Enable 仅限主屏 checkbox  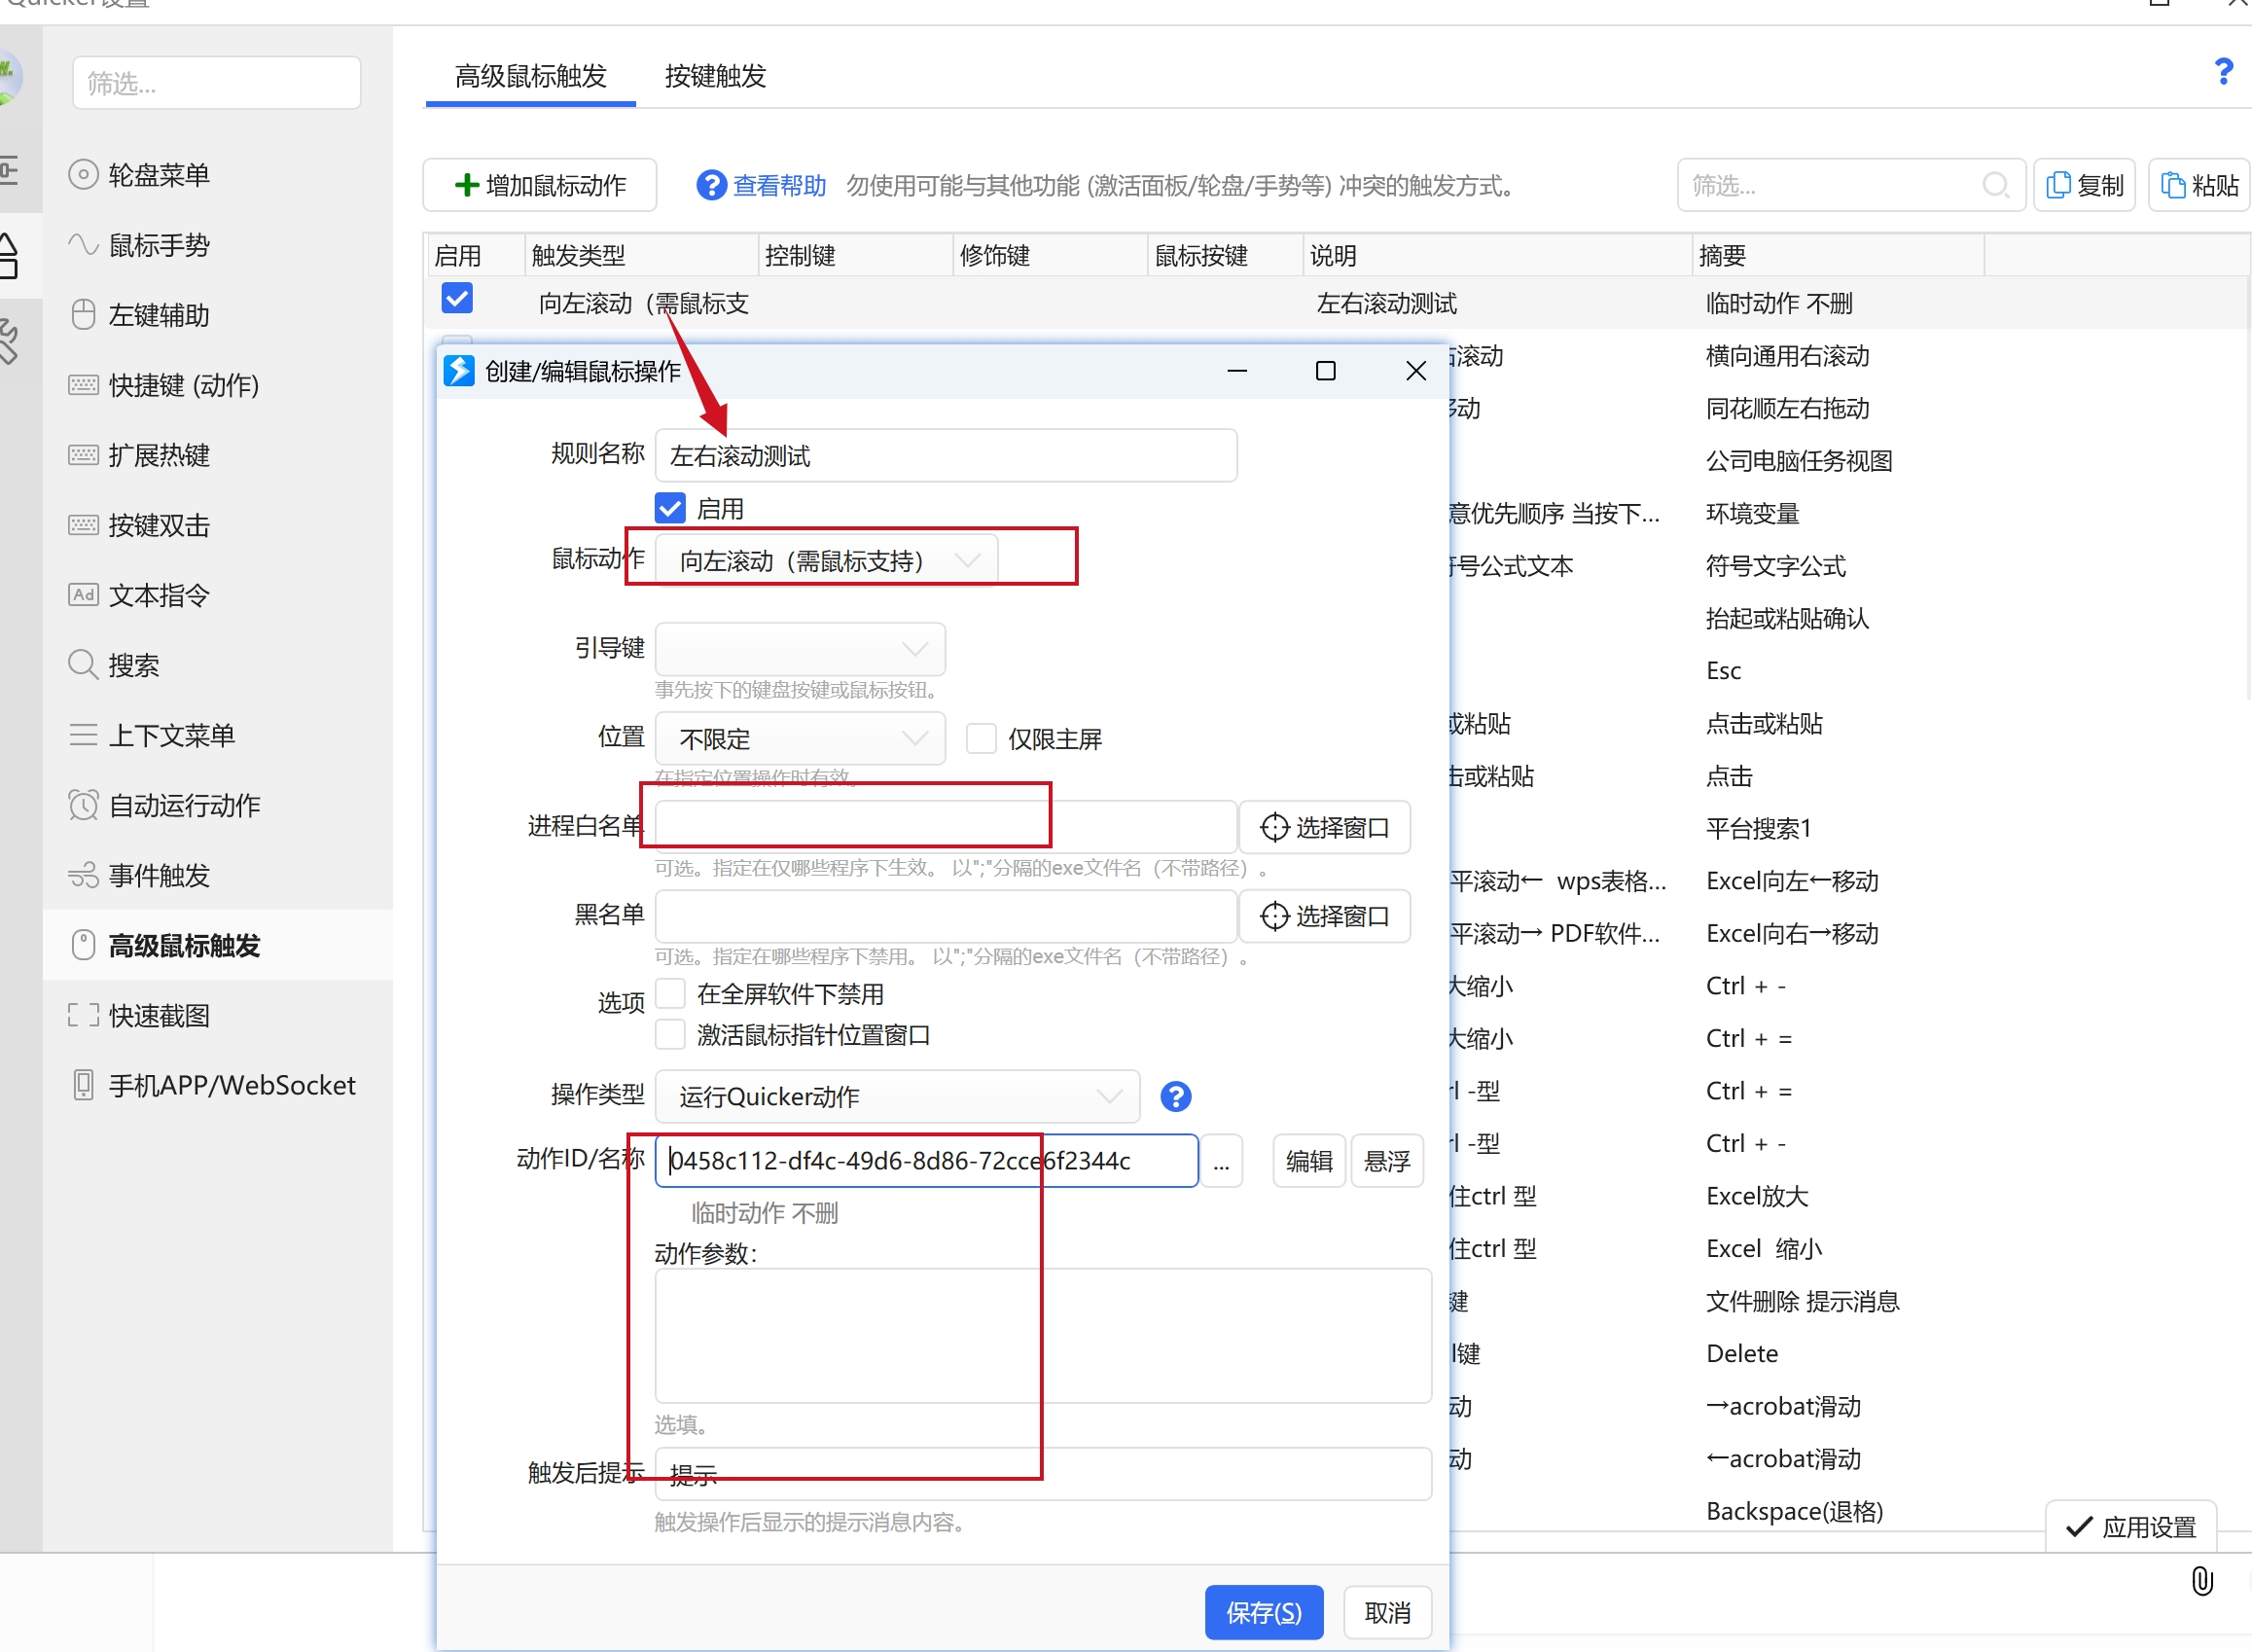[x=981, y=738]
